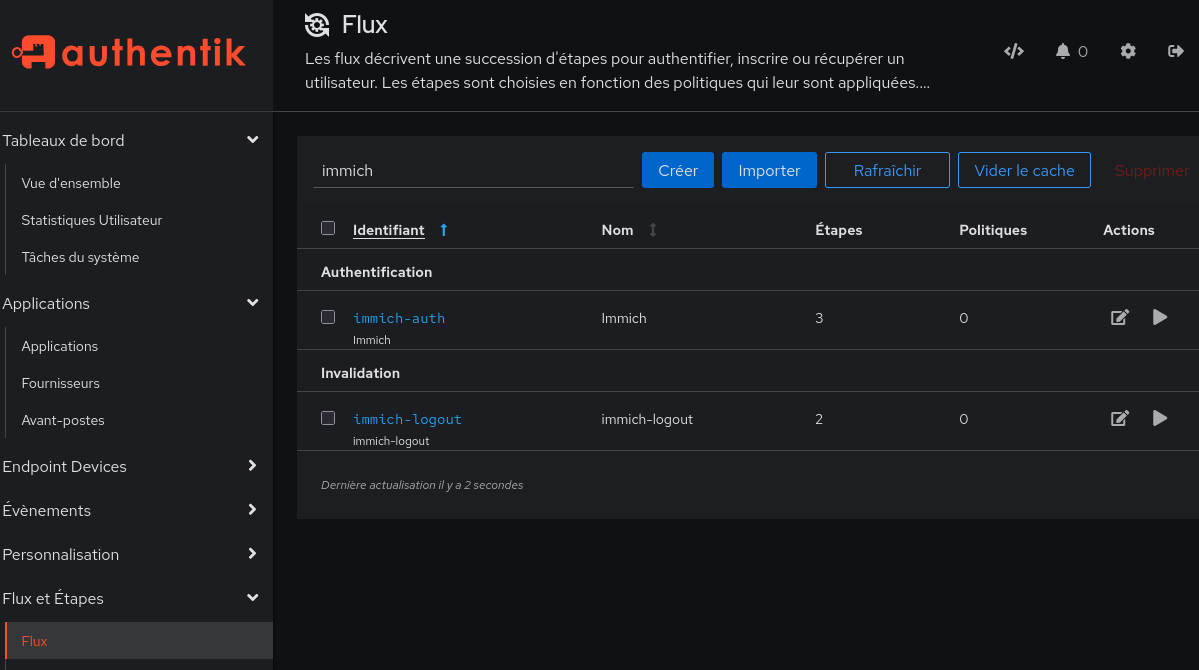This screenshot has width=1199, height=670.
Task: Click the sign-out icon
Action: (1176, 51)
